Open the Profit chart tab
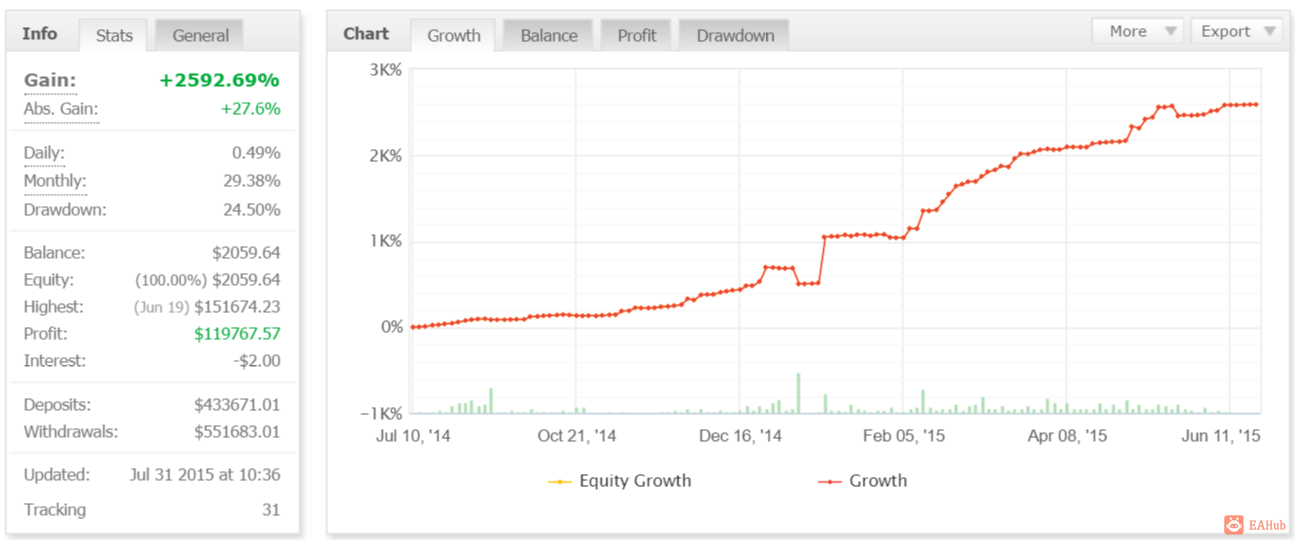Screen dimensions: 1295x540 click(x=636, y=35)
